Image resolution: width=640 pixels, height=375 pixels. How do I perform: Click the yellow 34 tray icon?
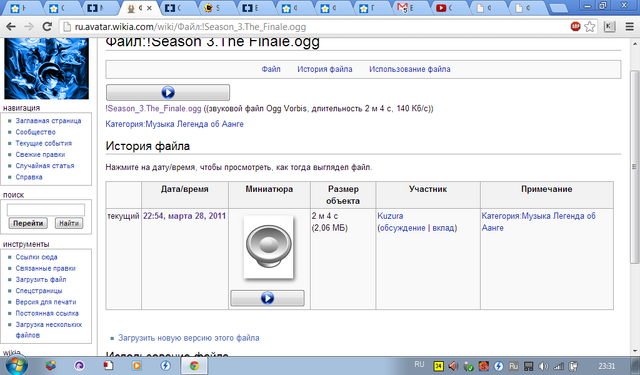(439, 366)
